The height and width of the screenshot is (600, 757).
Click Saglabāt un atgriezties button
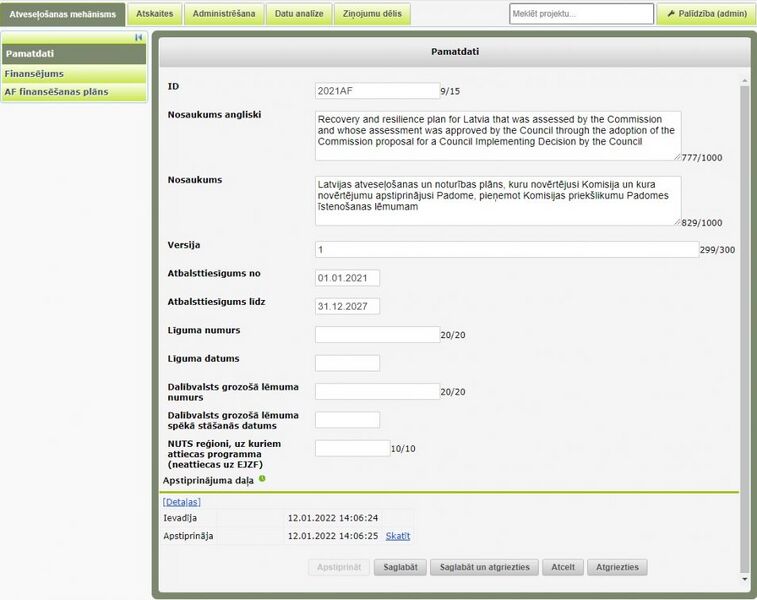point(485,567)
